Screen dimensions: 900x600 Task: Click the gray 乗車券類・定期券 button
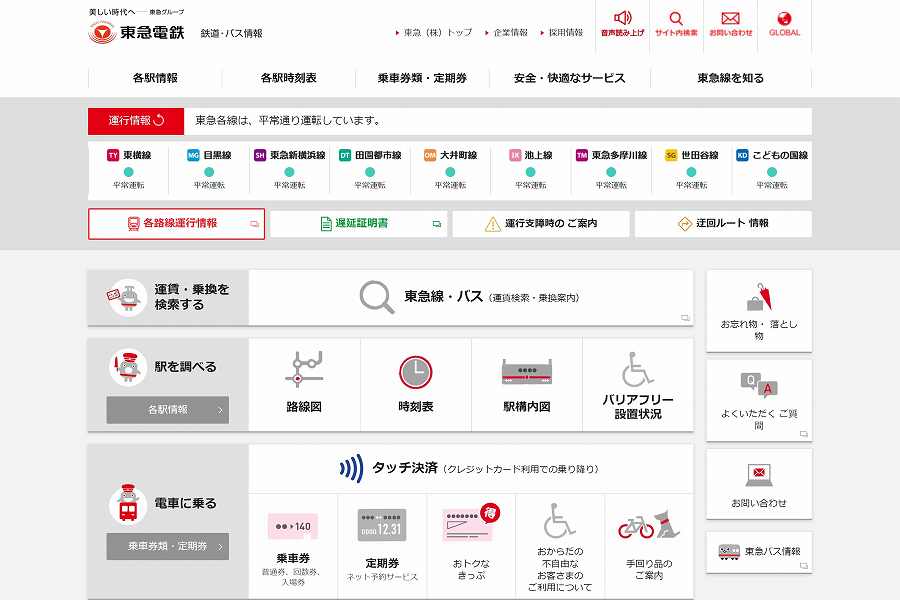click(x=168, y=546)
